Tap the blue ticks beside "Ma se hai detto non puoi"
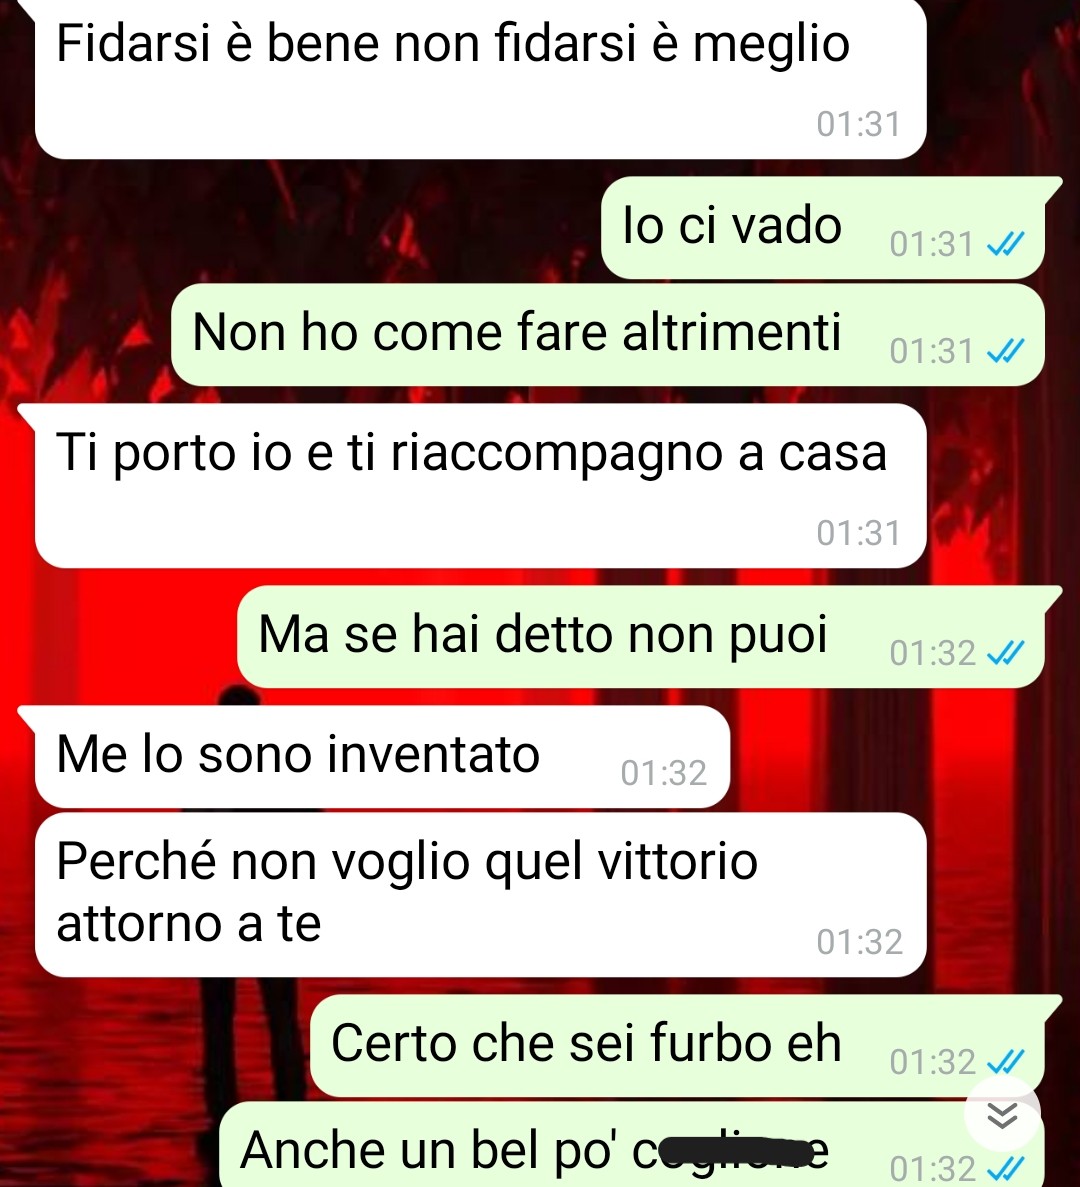Viewport: 1080px width, 1187px height. coord(1006,653)
